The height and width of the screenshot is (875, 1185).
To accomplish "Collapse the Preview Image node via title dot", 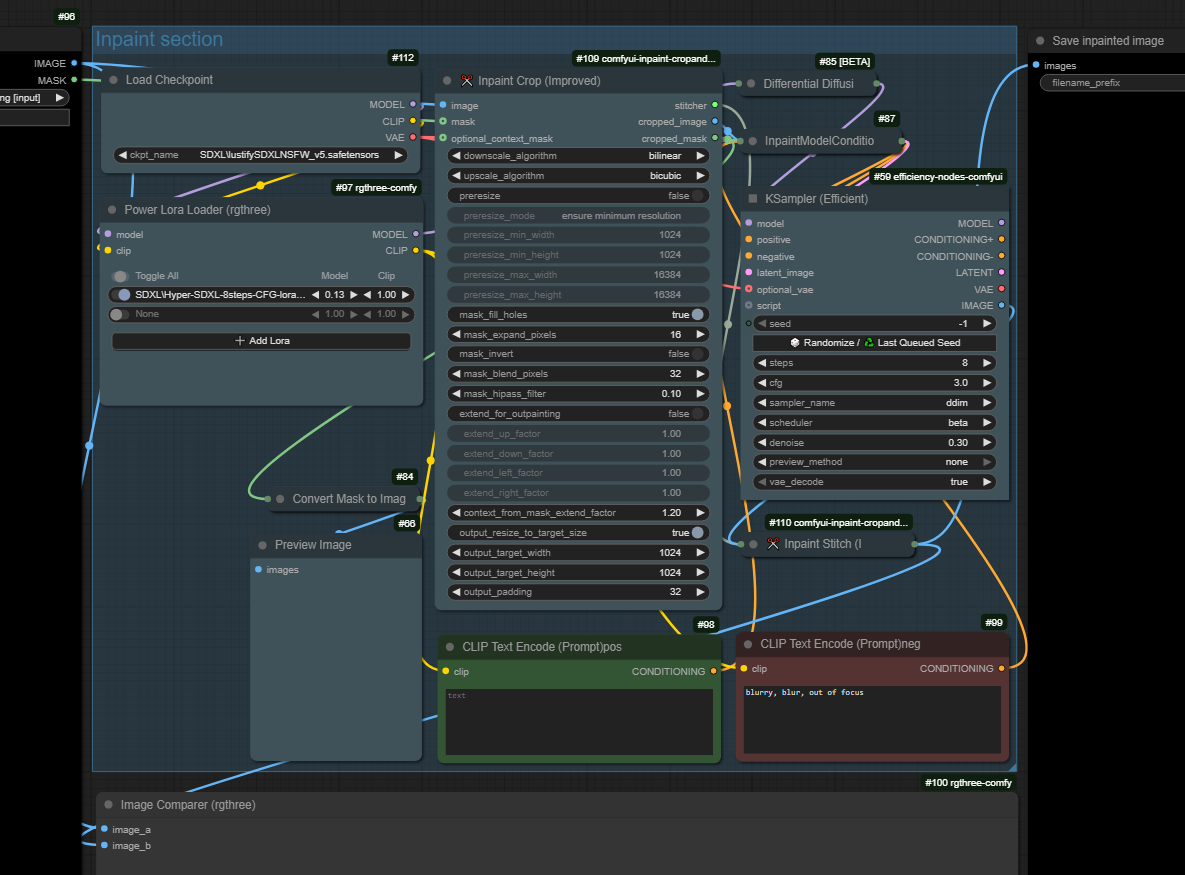I will (x=262, y=545).
